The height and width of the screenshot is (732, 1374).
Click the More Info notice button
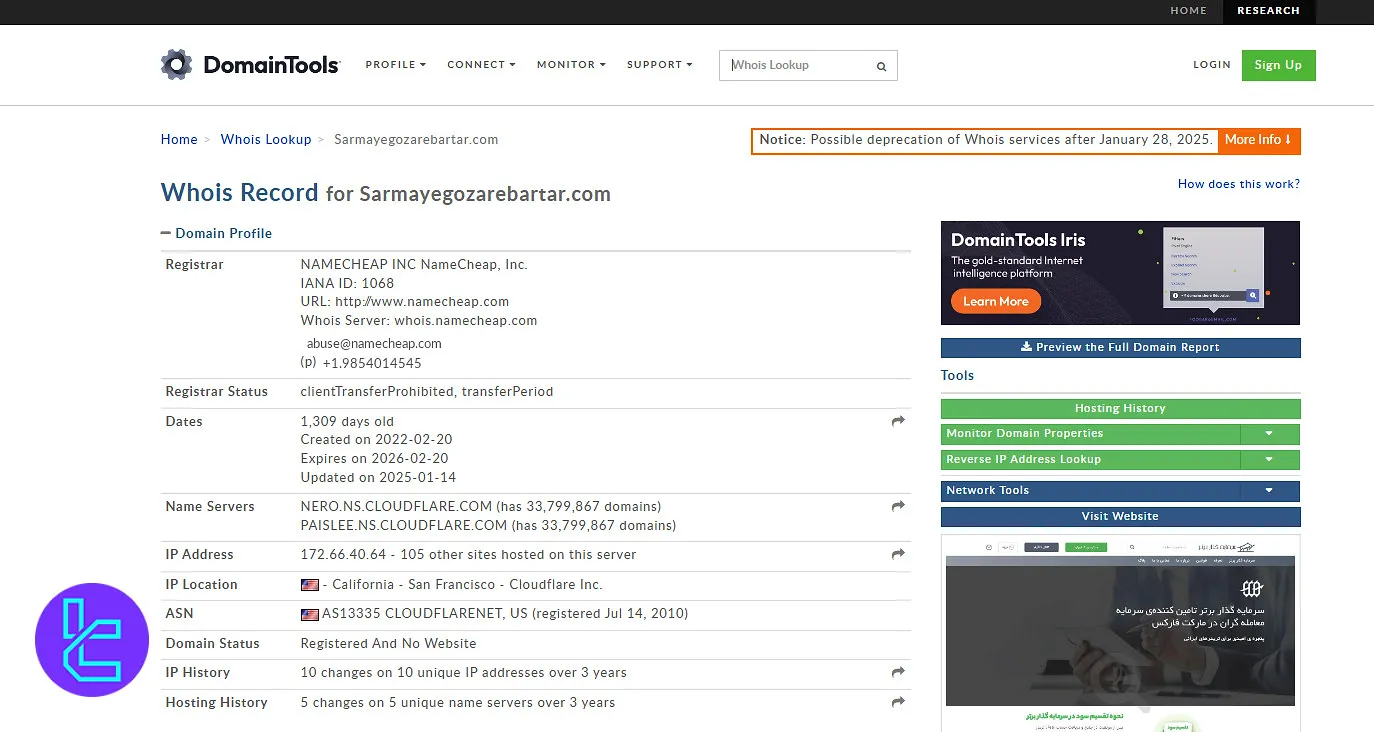click(1258, 140)
